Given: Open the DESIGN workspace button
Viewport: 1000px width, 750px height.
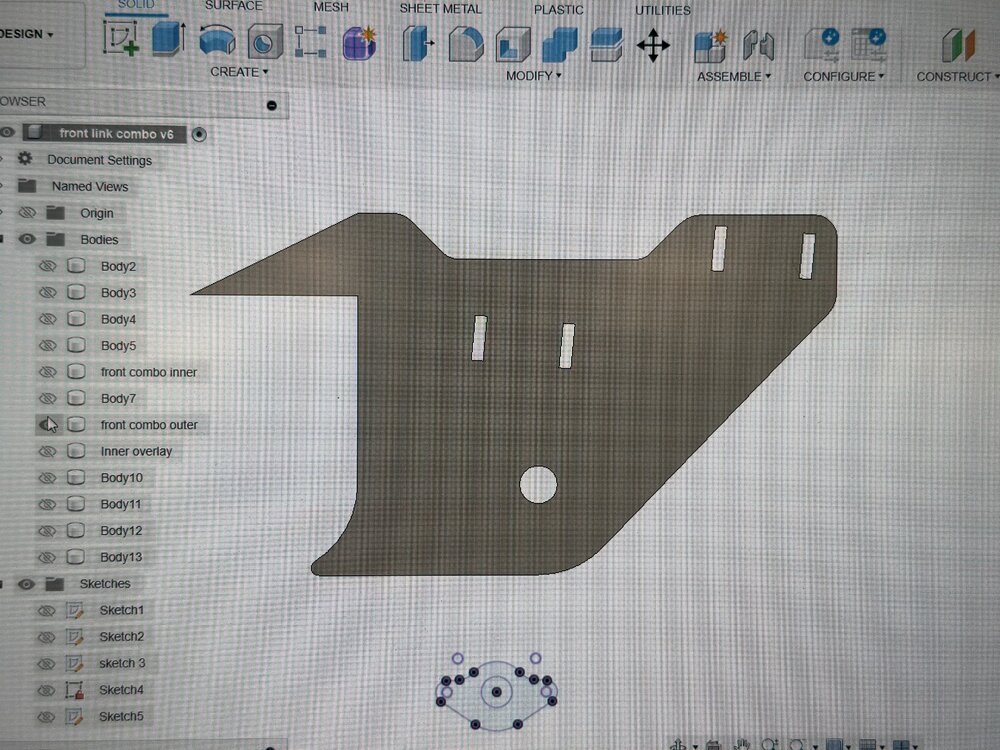Looking at the screenshot, I should (x=27, y=34).
